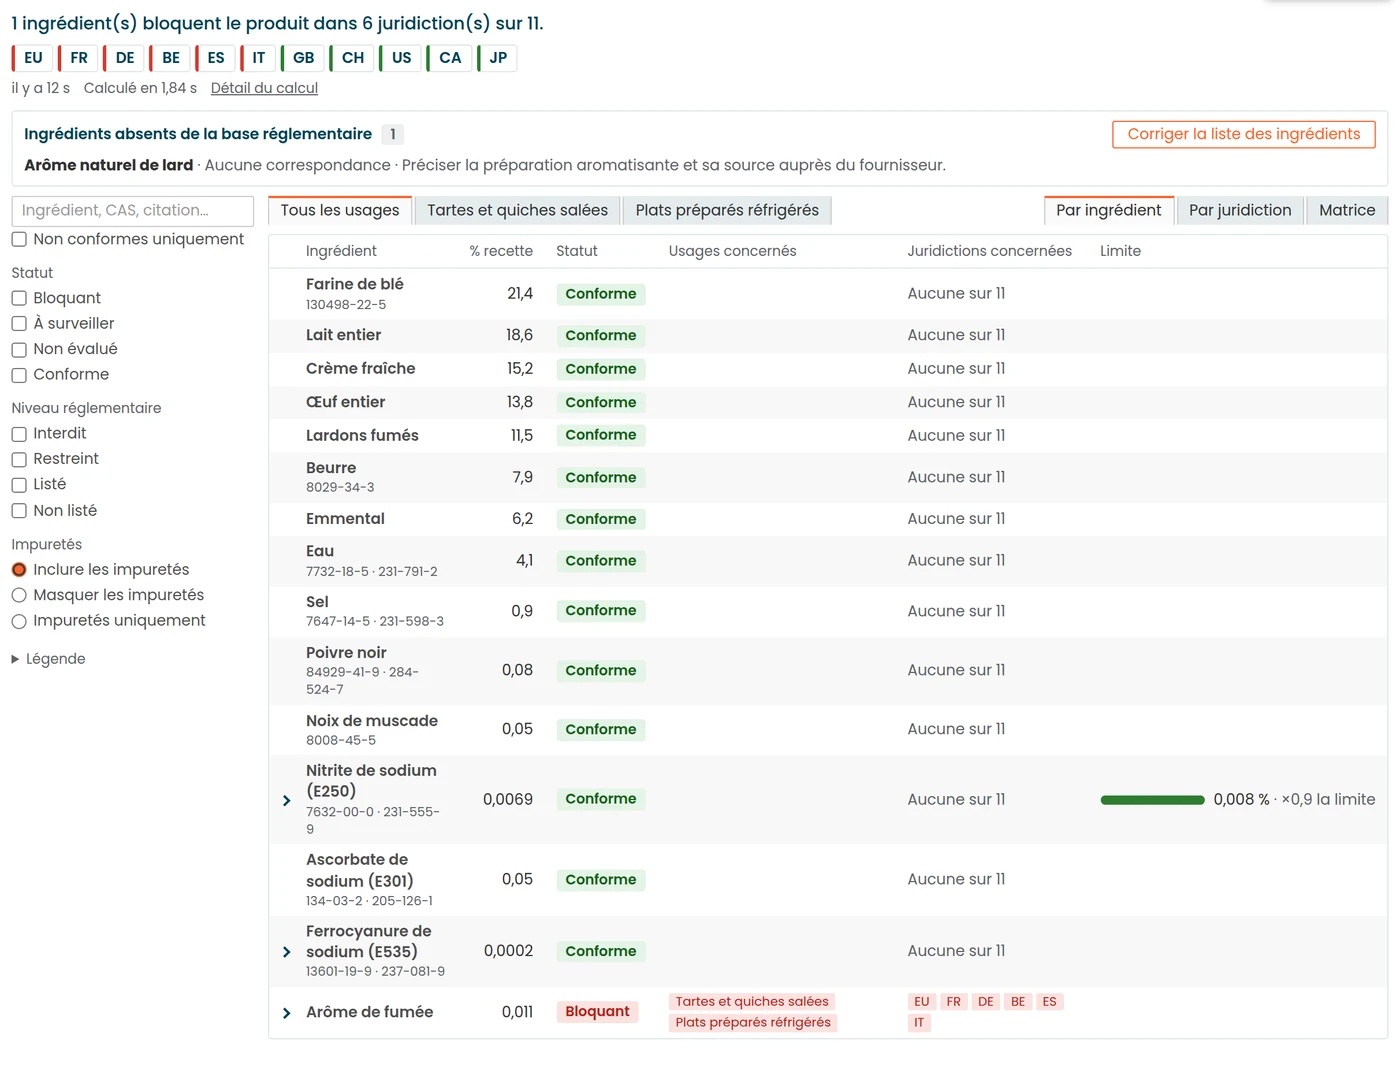Image resolution: width=1400 pixels, height=1067 pixels.
Task: Check the Non listé filter
Action: 19,511
